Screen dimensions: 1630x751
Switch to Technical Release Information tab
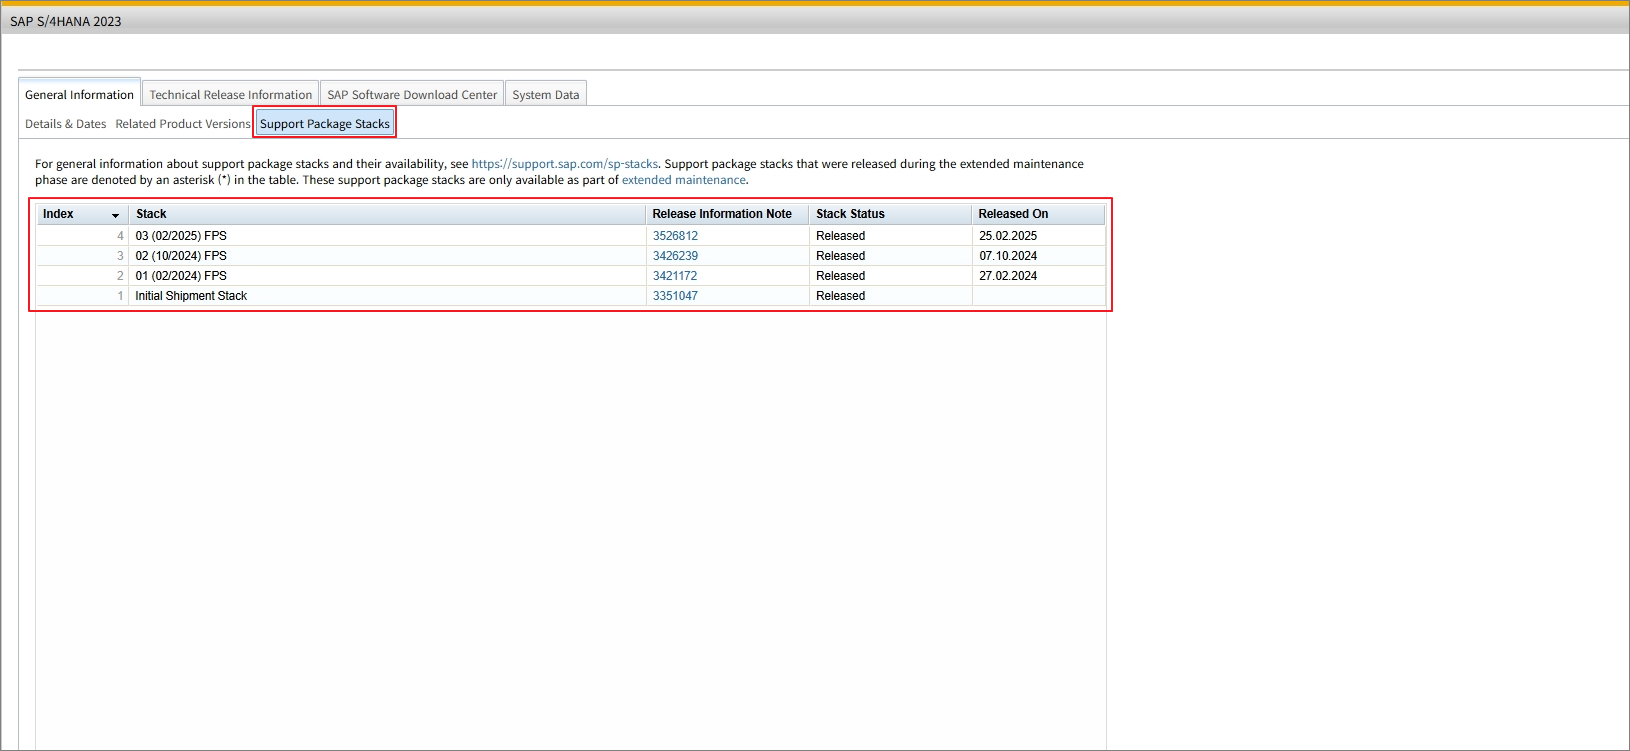coord(230,94)
